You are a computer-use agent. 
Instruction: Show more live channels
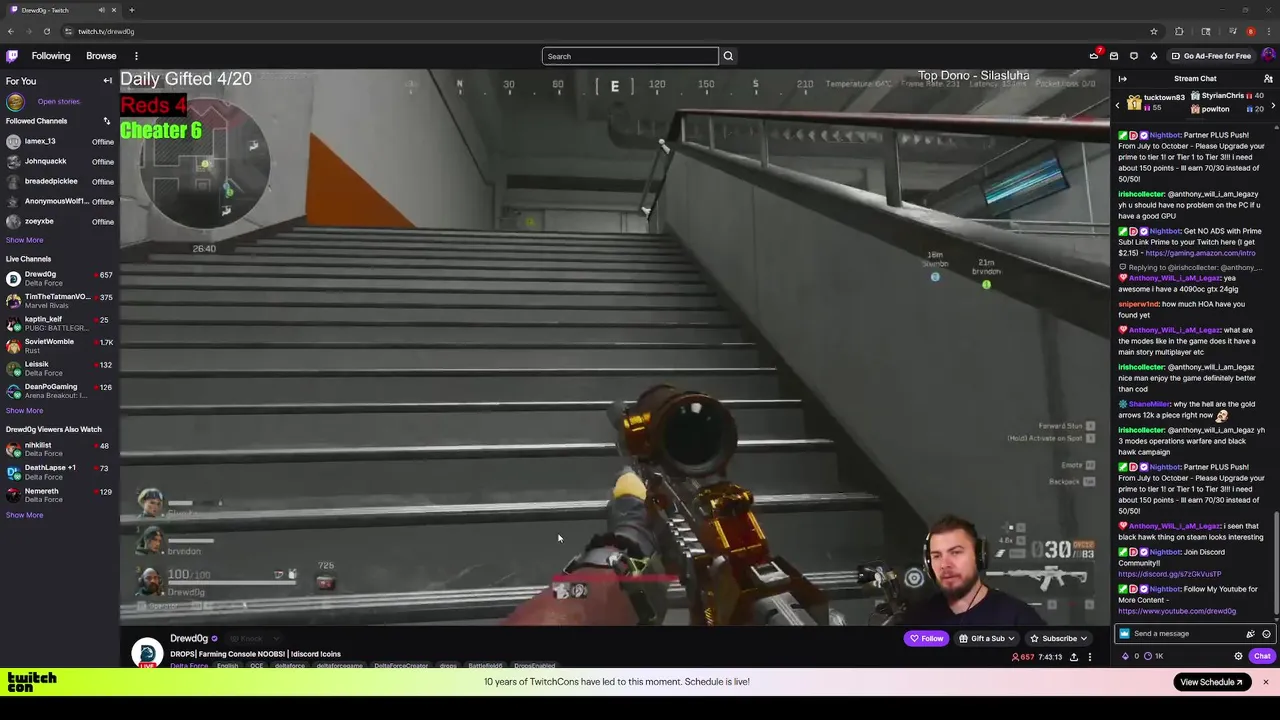tap(24, 410)
